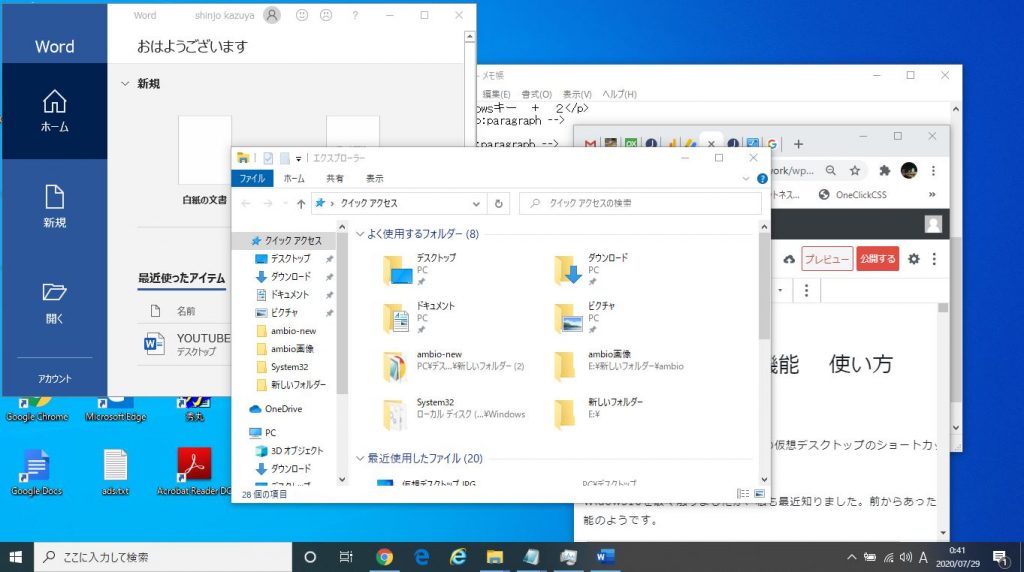The width and height of the screenshot is (1024, 572).
Task: Go up one folder level in Explorer
Action: 301,204
